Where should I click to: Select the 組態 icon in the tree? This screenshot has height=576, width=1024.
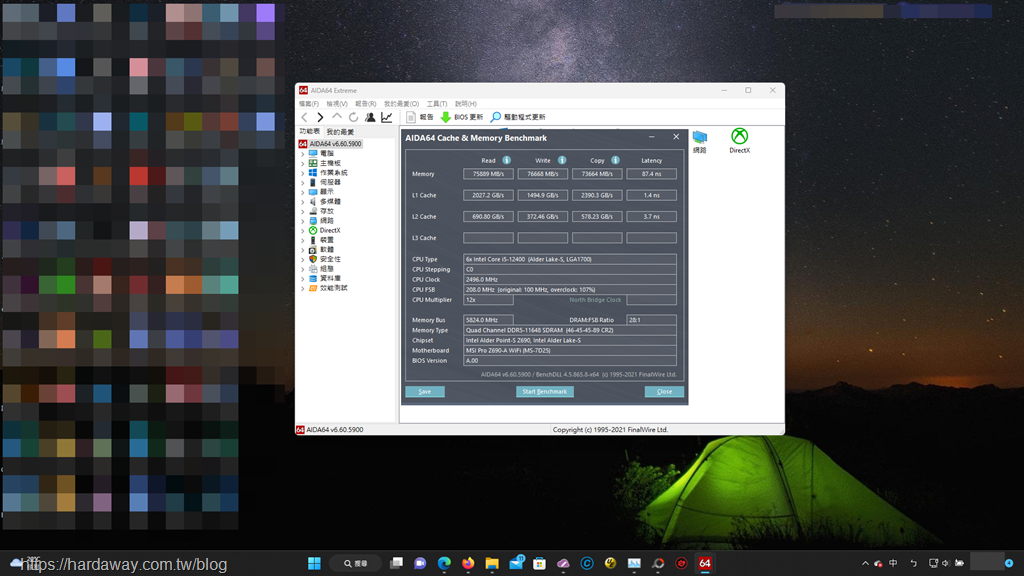(313, 268)
